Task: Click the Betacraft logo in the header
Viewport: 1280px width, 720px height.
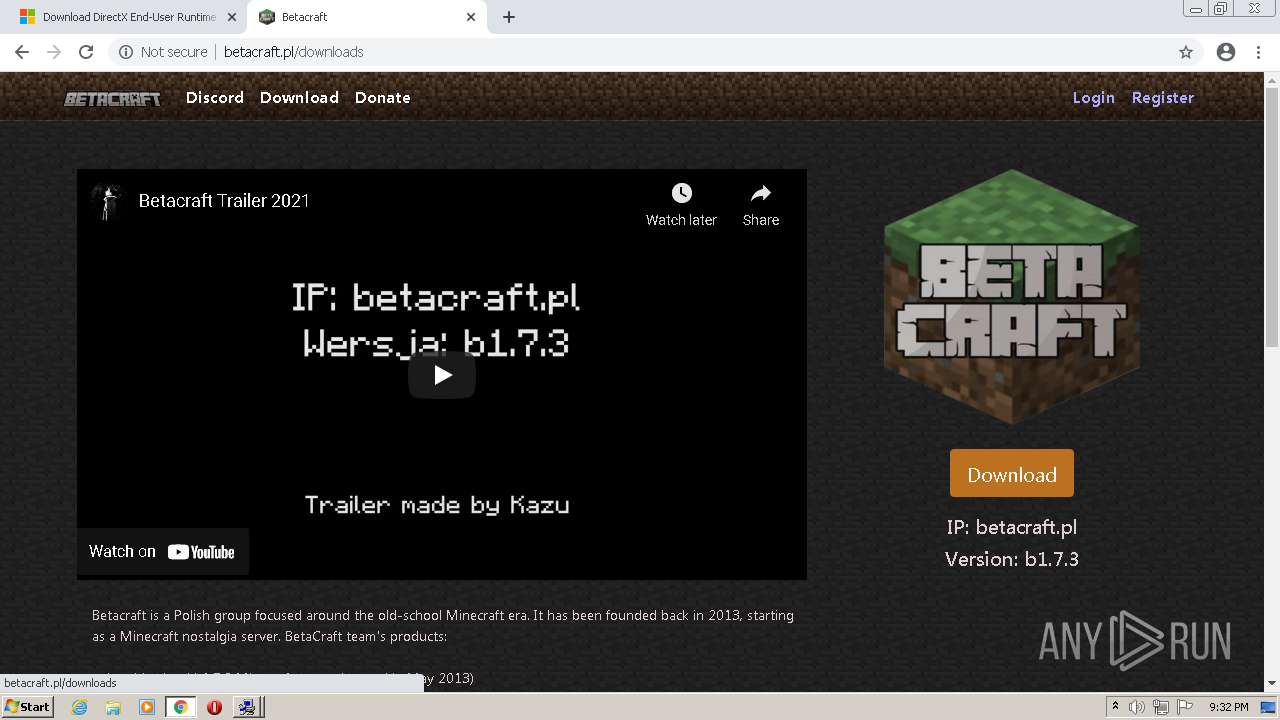Action: pos(112,98)
